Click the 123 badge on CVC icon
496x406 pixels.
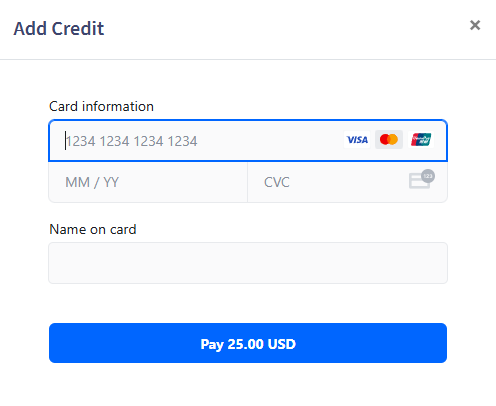pos(428,176)
